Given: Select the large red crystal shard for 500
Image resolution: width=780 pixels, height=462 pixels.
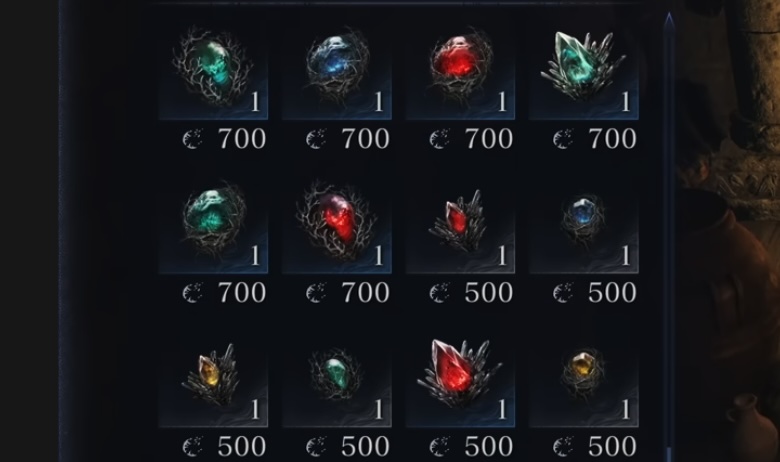Looking at the screenshot, I should point(460,376).
